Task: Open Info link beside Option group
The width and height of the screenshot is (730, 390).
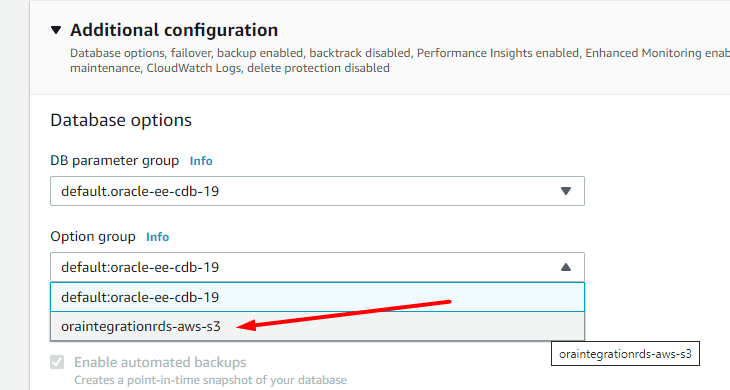Action: (157, 237)
